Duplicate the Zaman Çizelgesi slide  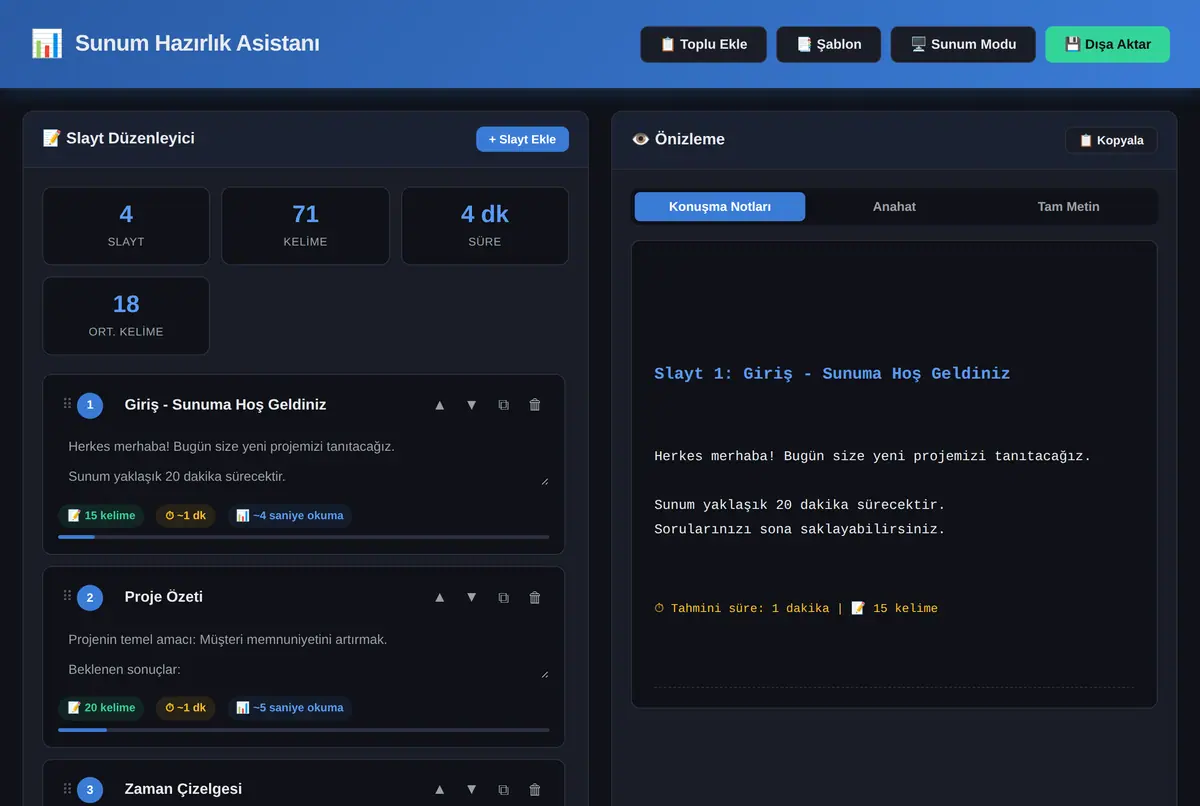503,789
